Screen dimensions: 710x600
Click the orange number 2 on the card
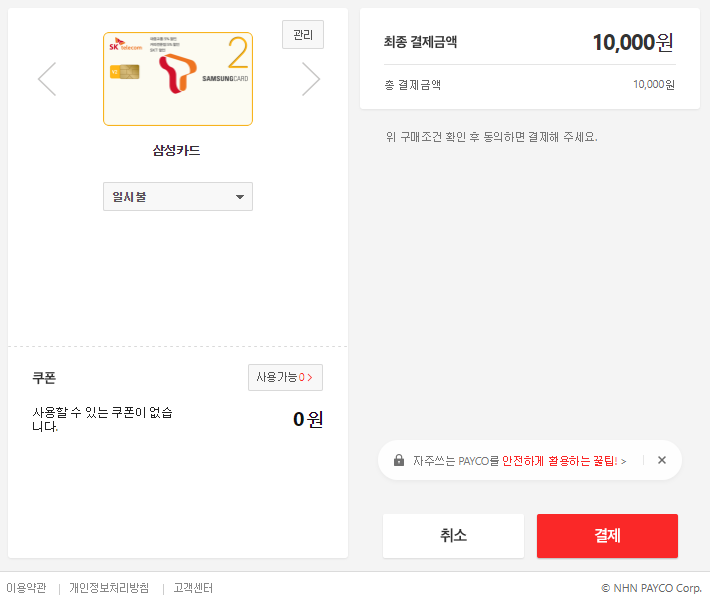point(238,53)
